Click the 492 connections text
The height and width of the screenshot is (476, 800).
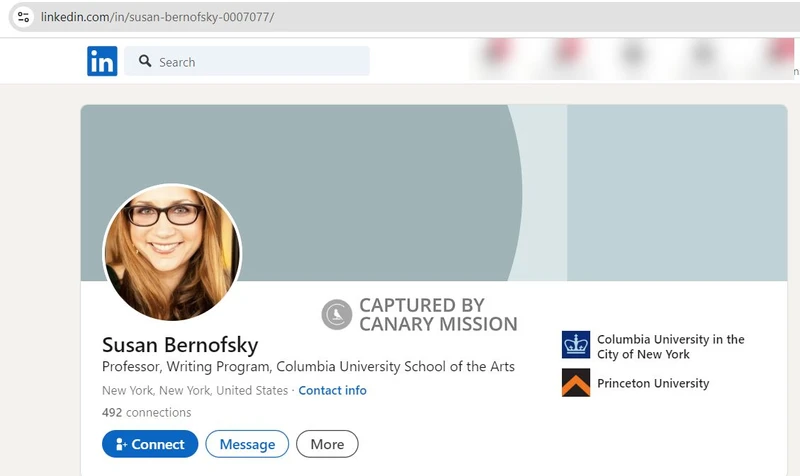pos(146,412)
